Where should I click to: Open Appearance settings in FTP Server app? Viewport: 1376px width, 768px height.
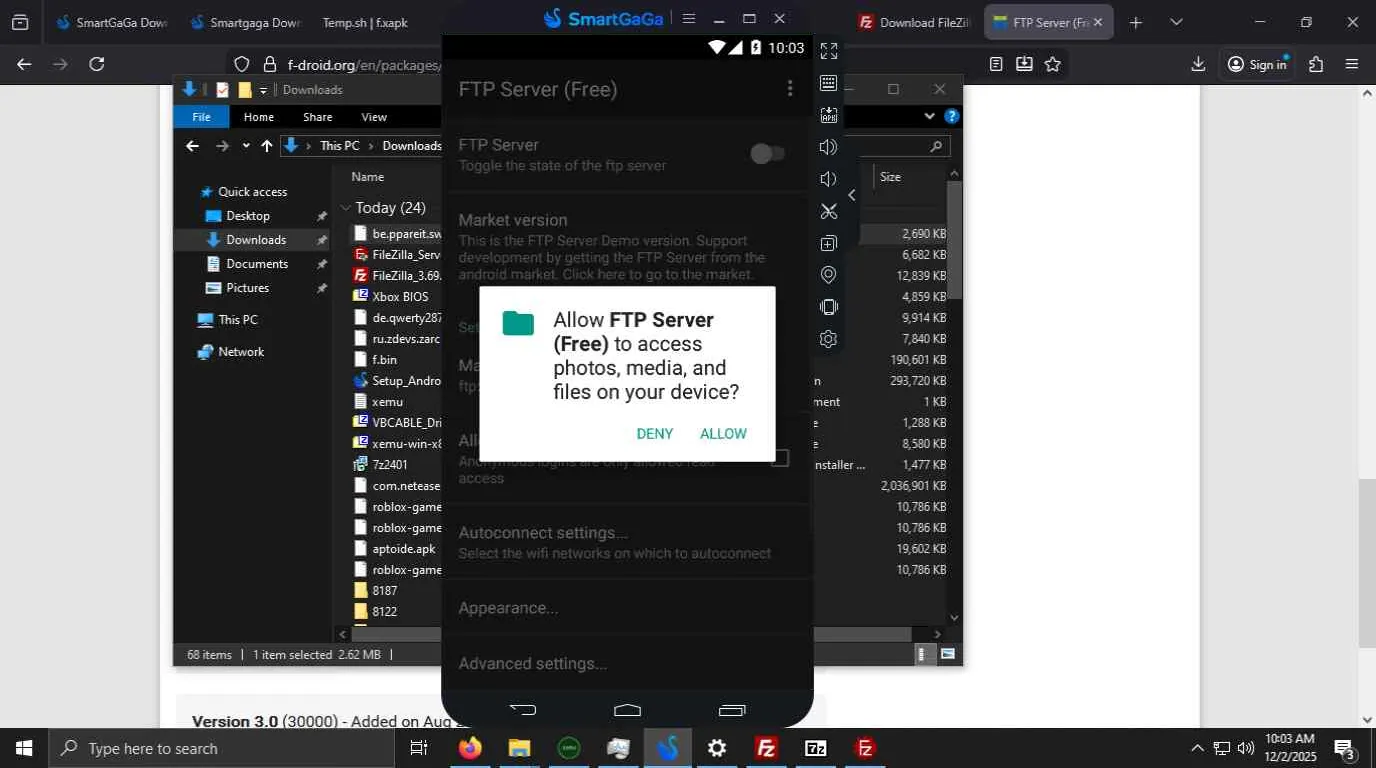(x=627, y=608)
